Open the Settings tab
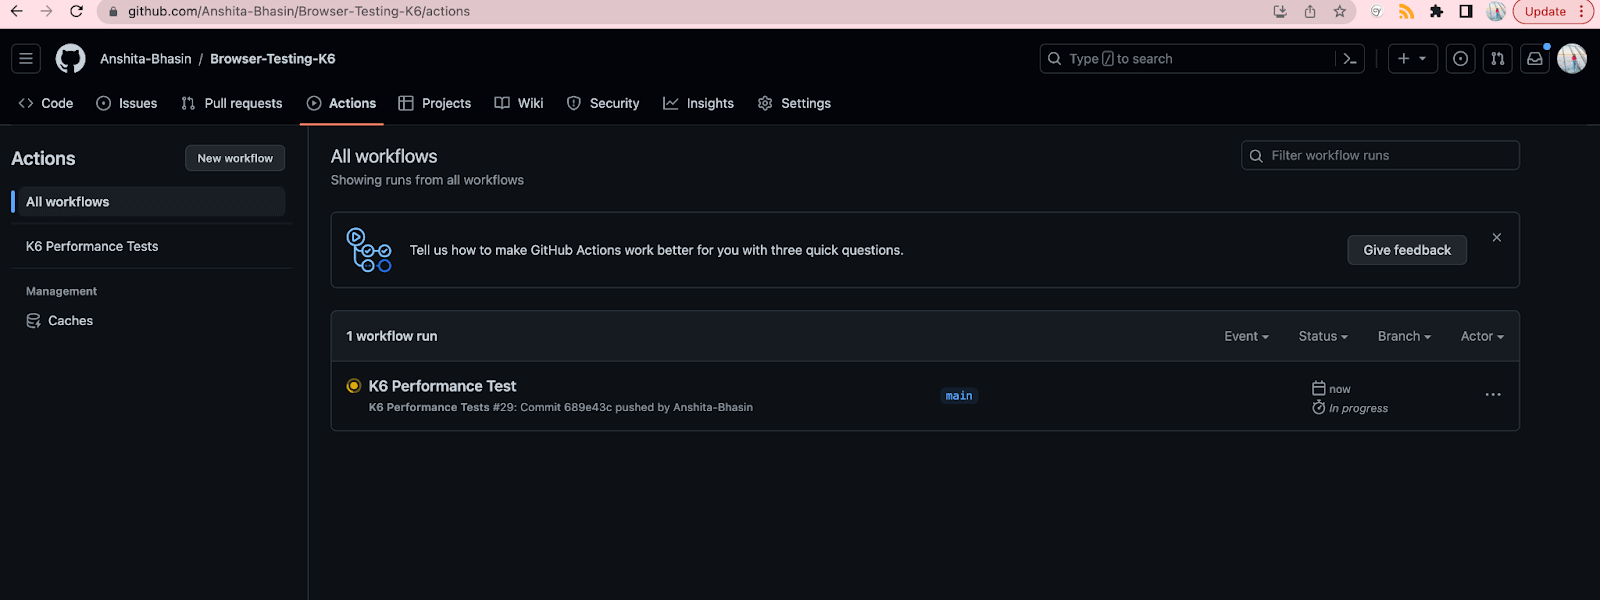Viewport: 1600px width, 600px height. [795, 103]
